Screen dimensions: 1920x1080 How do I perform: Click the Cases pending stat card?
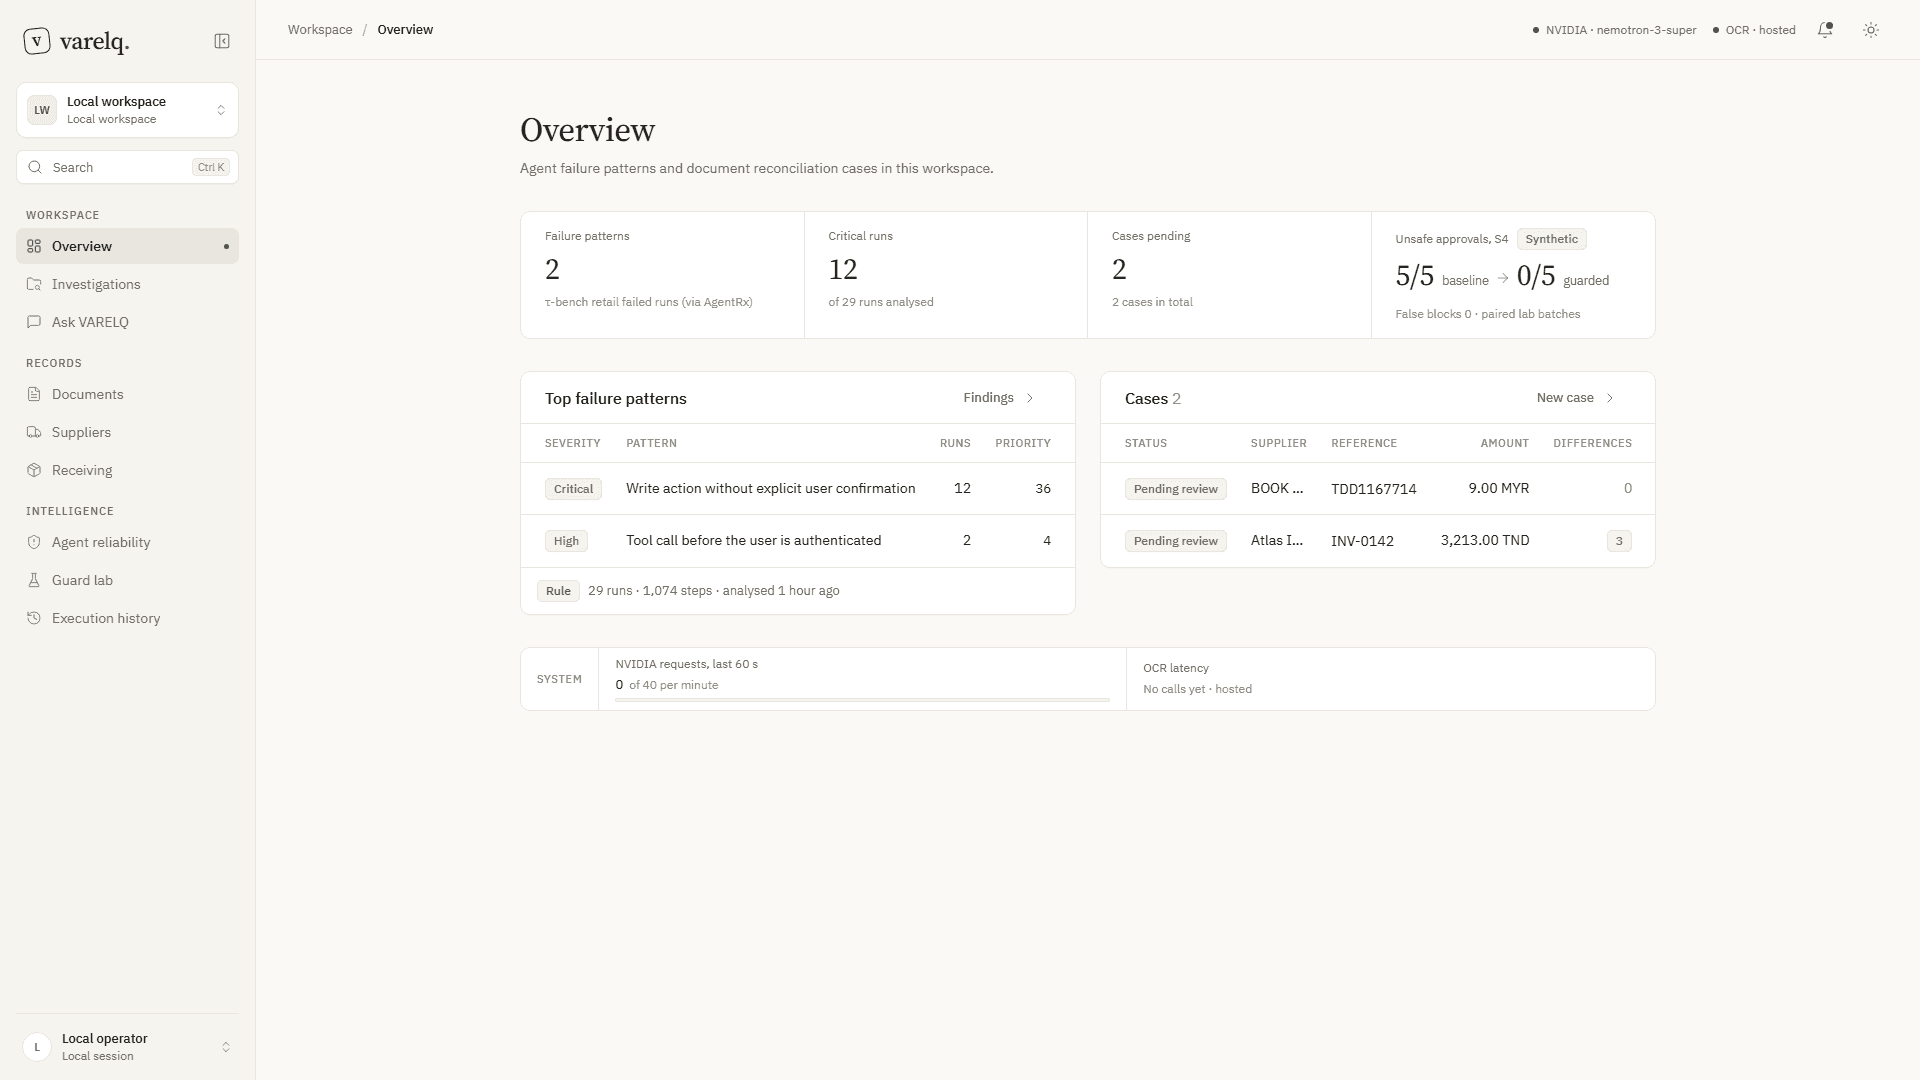pyautogui.click(x=1229, y=275)
